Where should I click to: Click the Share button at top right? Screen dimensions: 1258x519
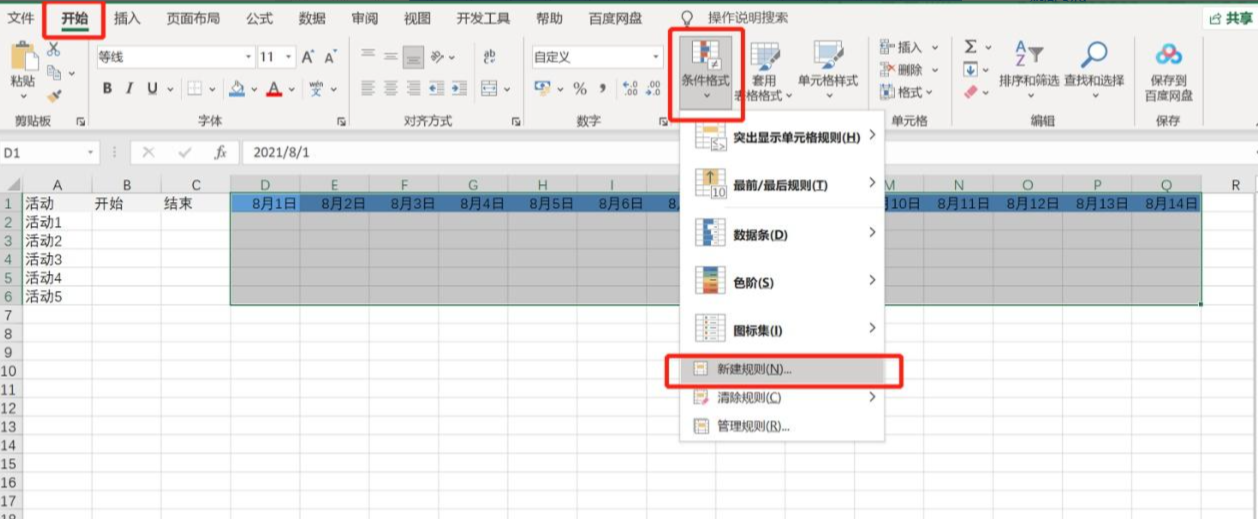click(1229, 18)
